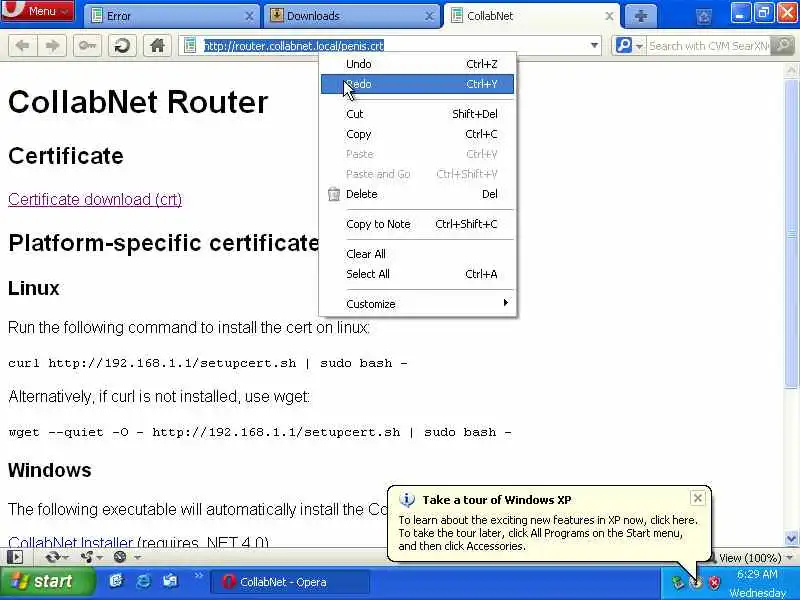Screen dimensions: 800x600
Task: Click the search magnifier go button
Action: [783, 46]
